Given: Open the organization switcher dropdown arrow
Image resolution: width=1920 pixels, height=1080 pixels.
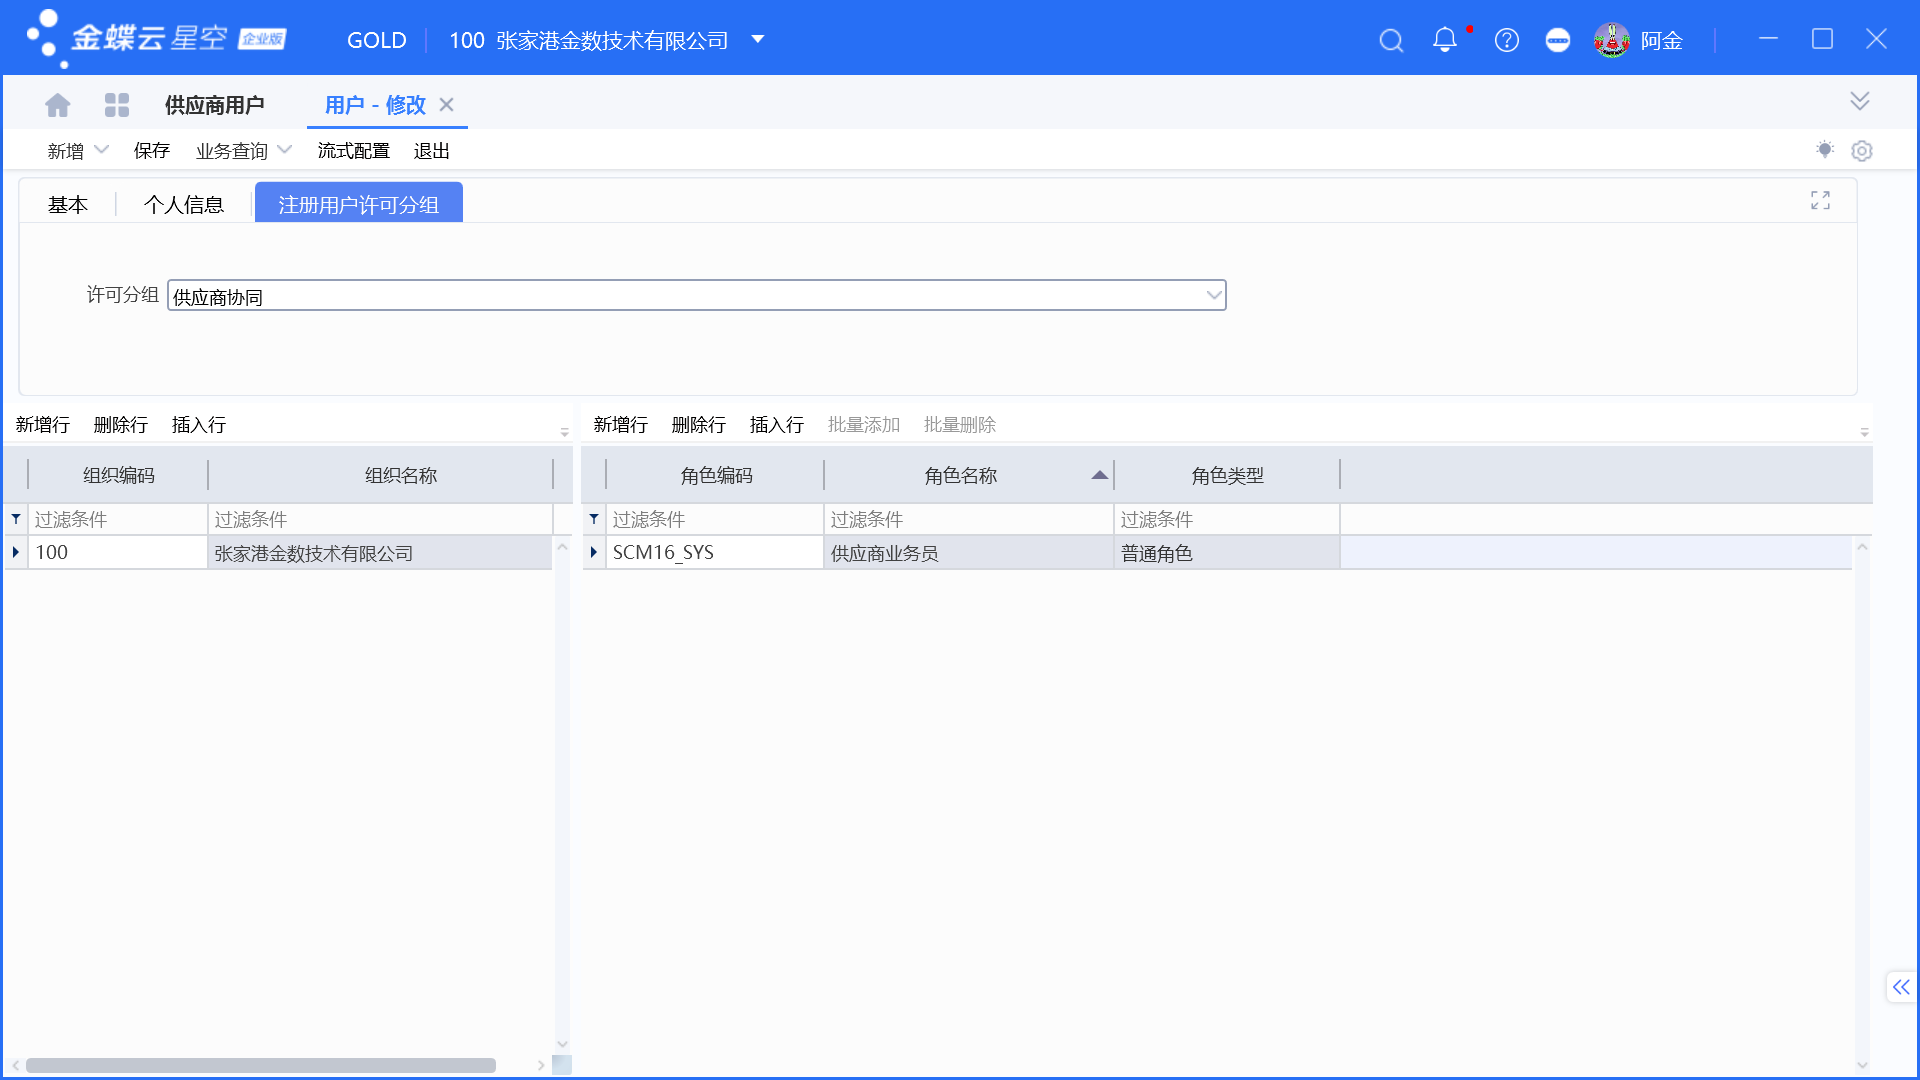Looking at the screenshot, I should (758, 40).
